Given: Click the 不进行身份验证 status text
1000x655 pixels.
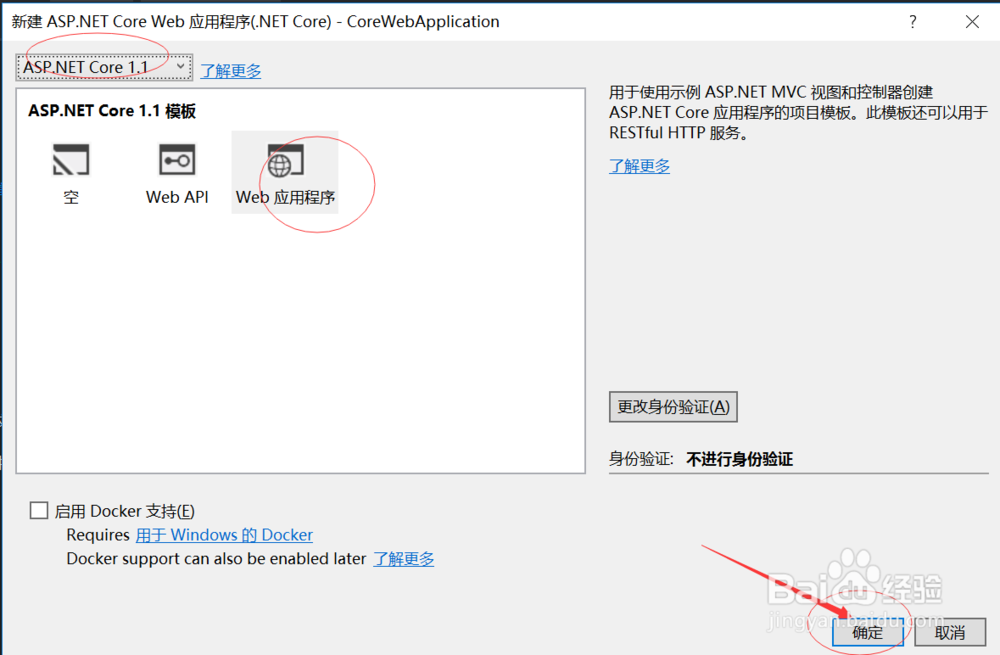Looking at the screenshot, I should pos(739,459).
